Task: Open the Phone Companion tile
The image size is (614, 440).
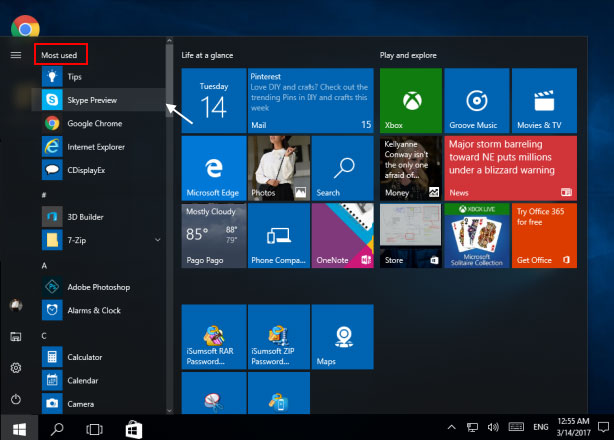Action: [279, 236]
